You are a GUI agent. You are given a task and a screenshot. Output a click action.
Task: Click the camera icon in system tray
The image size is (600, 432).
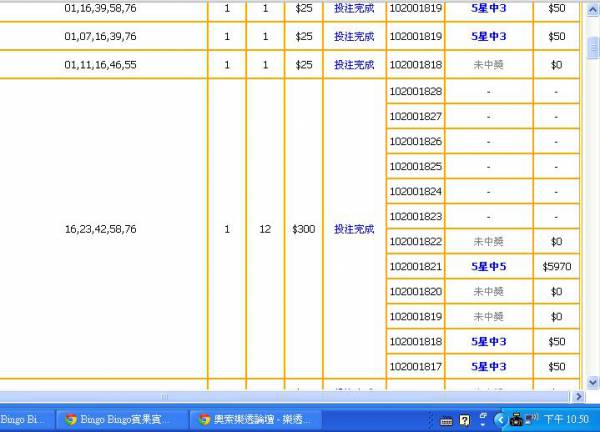516,420
